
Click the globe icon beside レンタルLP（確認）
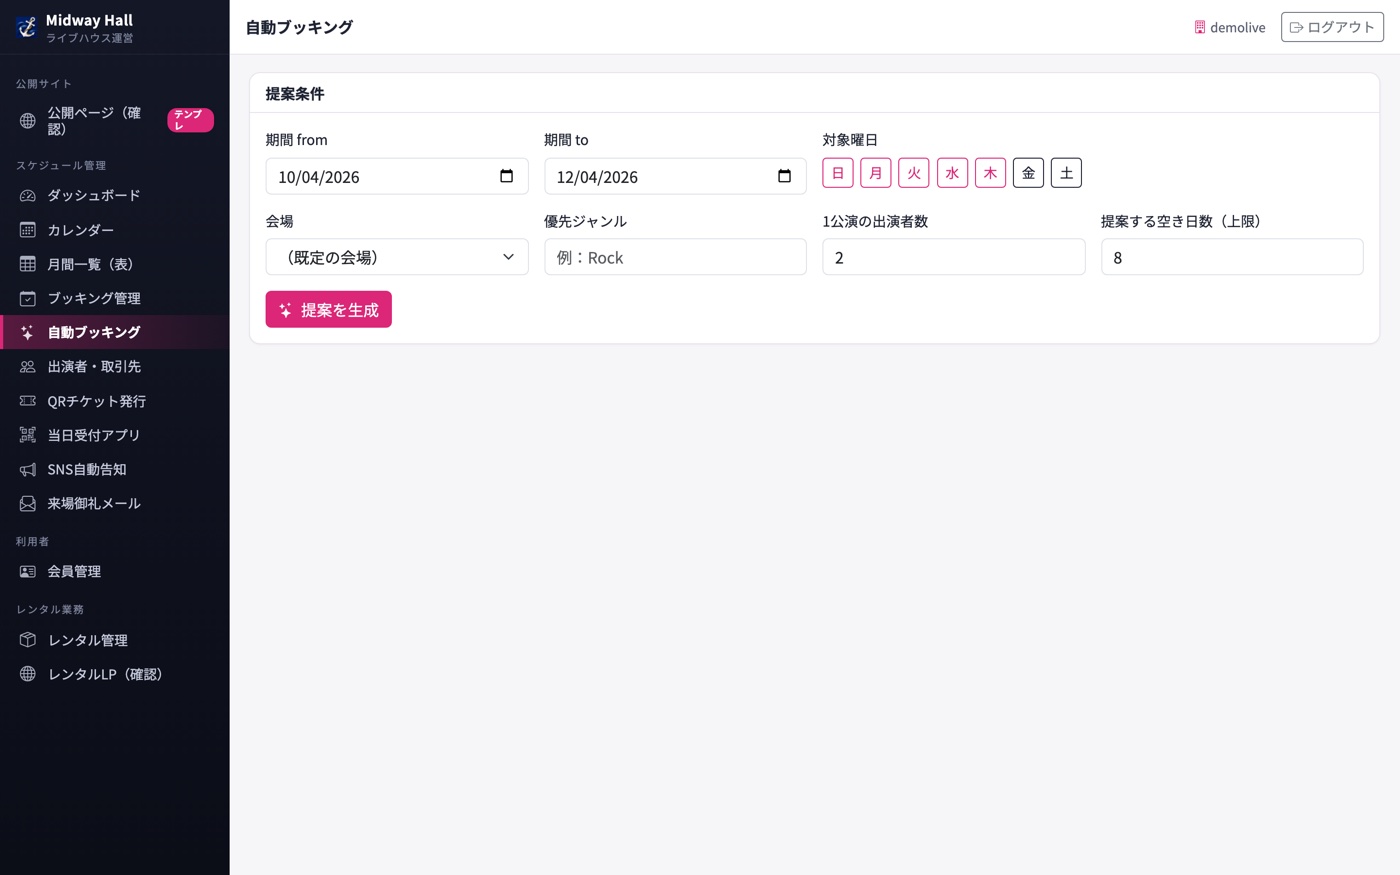[x=28, y=674]
